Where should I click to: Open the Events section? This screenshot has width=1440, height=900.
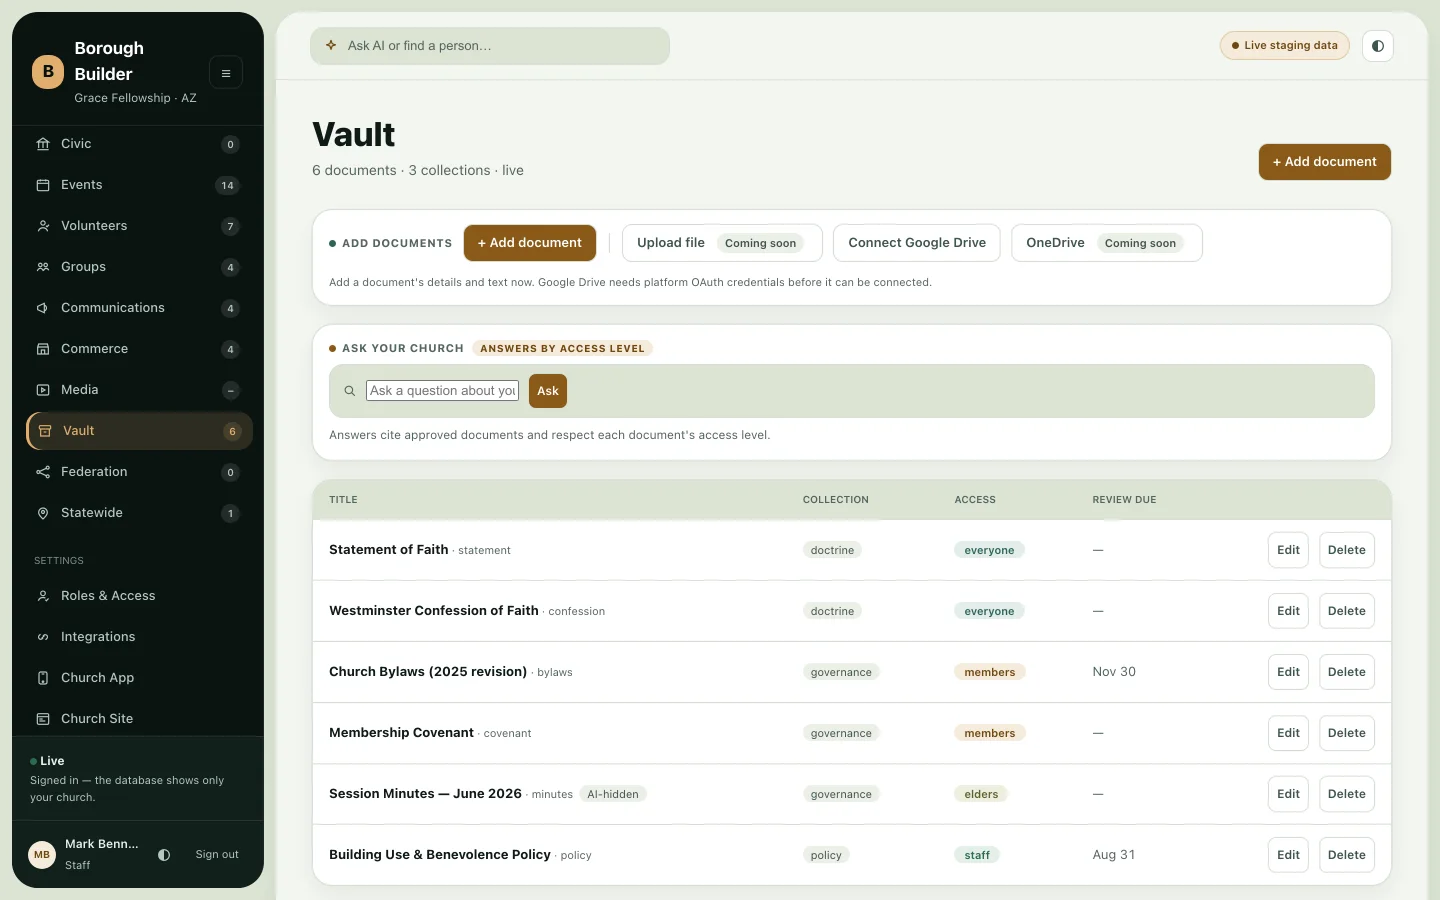(139, 185)
